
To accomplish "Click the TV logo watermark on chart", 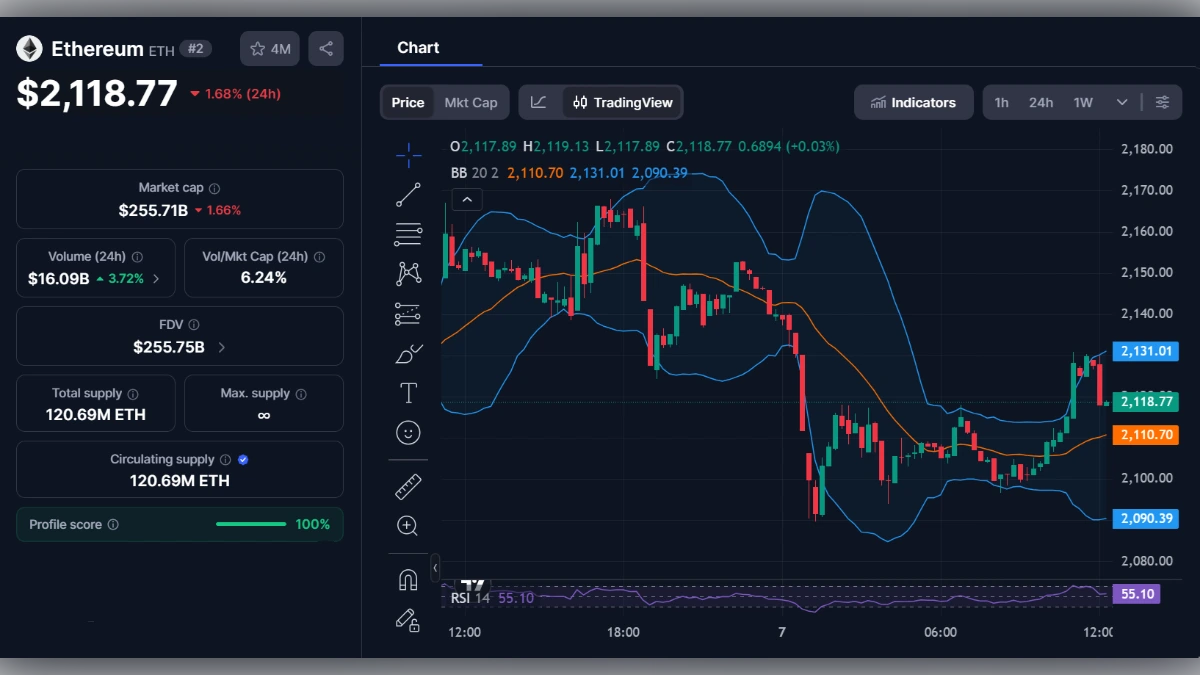I will point(472,585).
